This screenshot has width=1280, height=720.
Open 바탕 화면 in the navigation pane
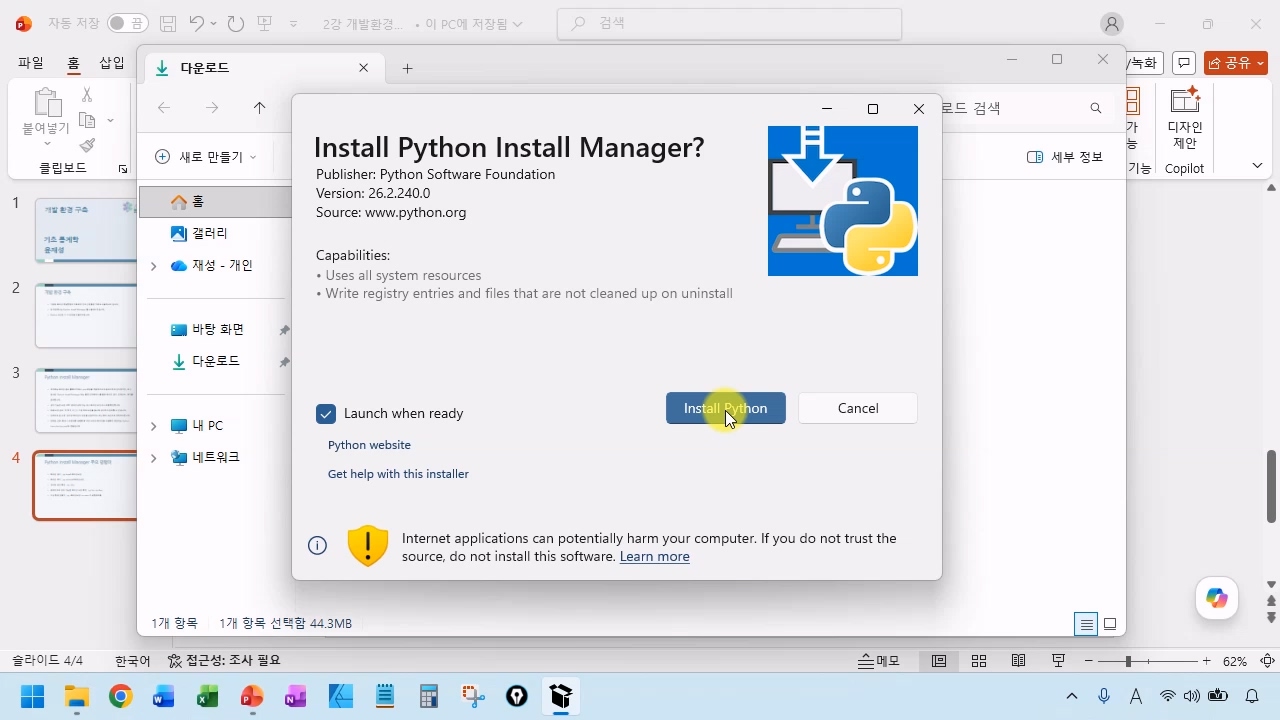click(218, 329)
